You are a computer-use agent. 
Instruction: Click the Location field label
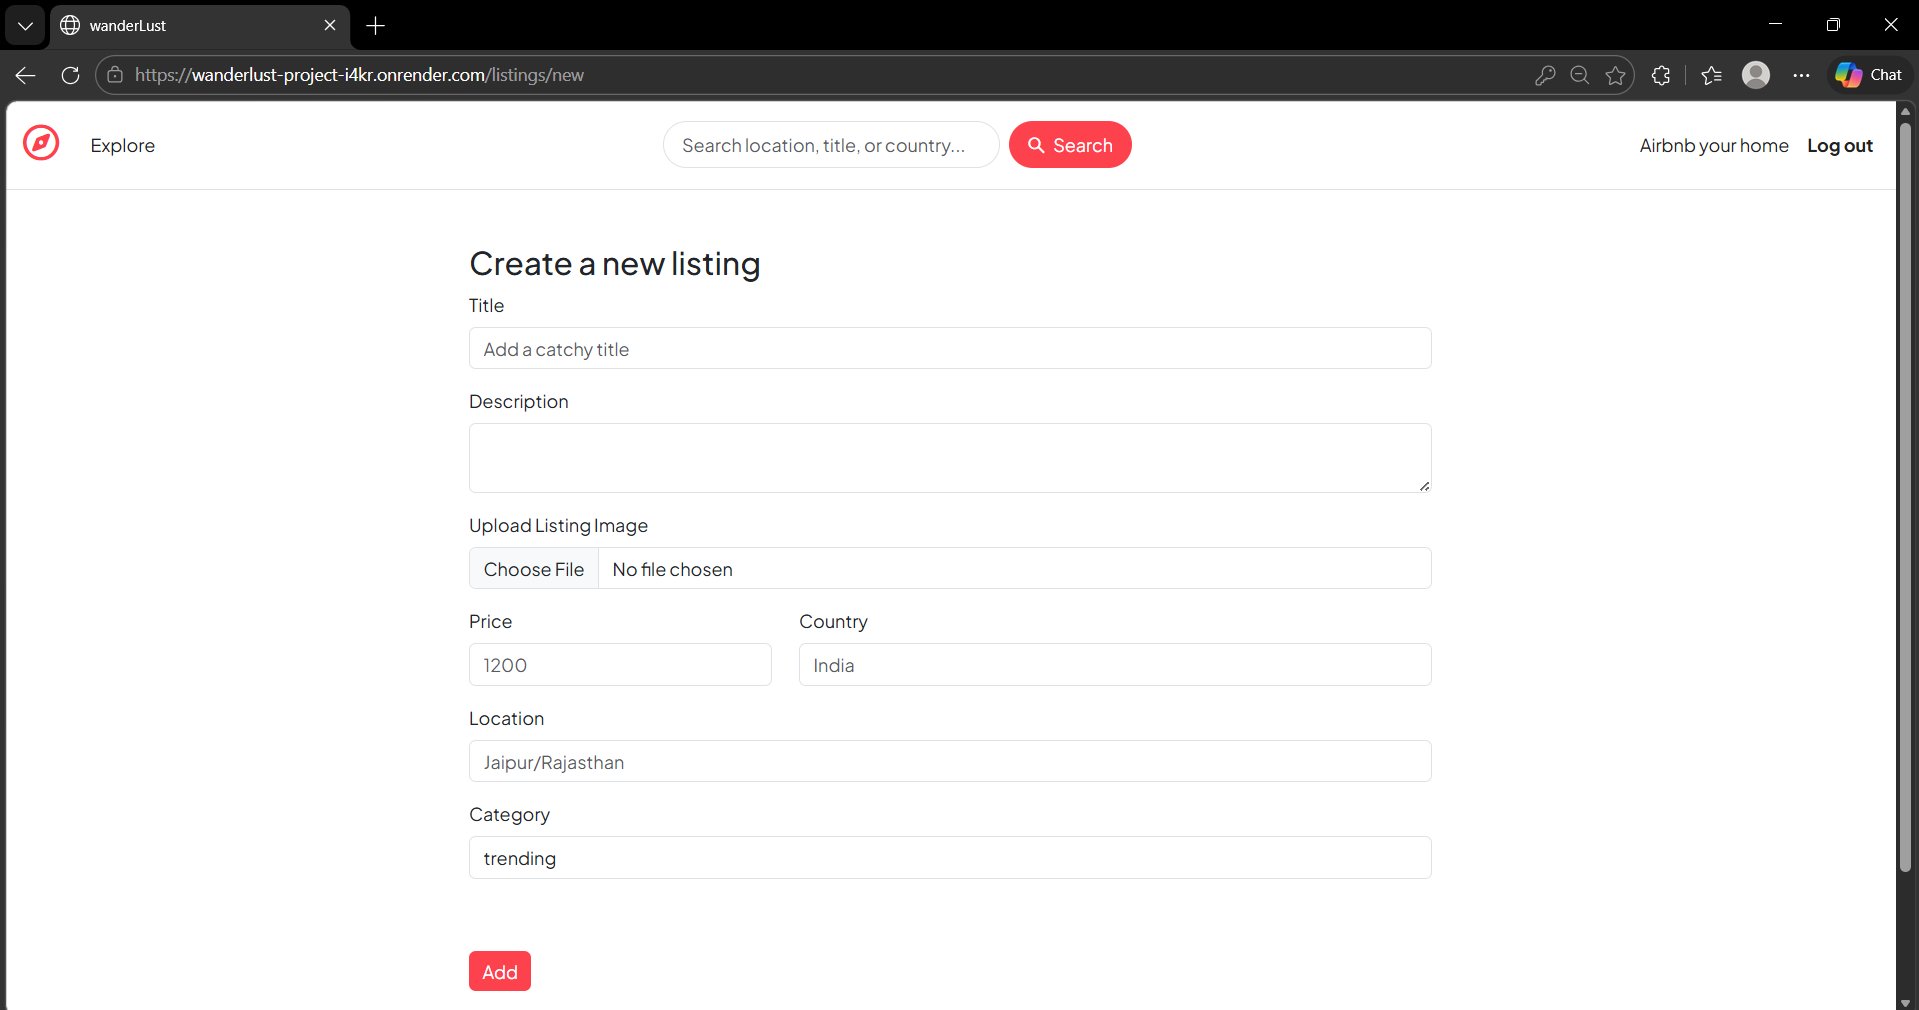506,719
